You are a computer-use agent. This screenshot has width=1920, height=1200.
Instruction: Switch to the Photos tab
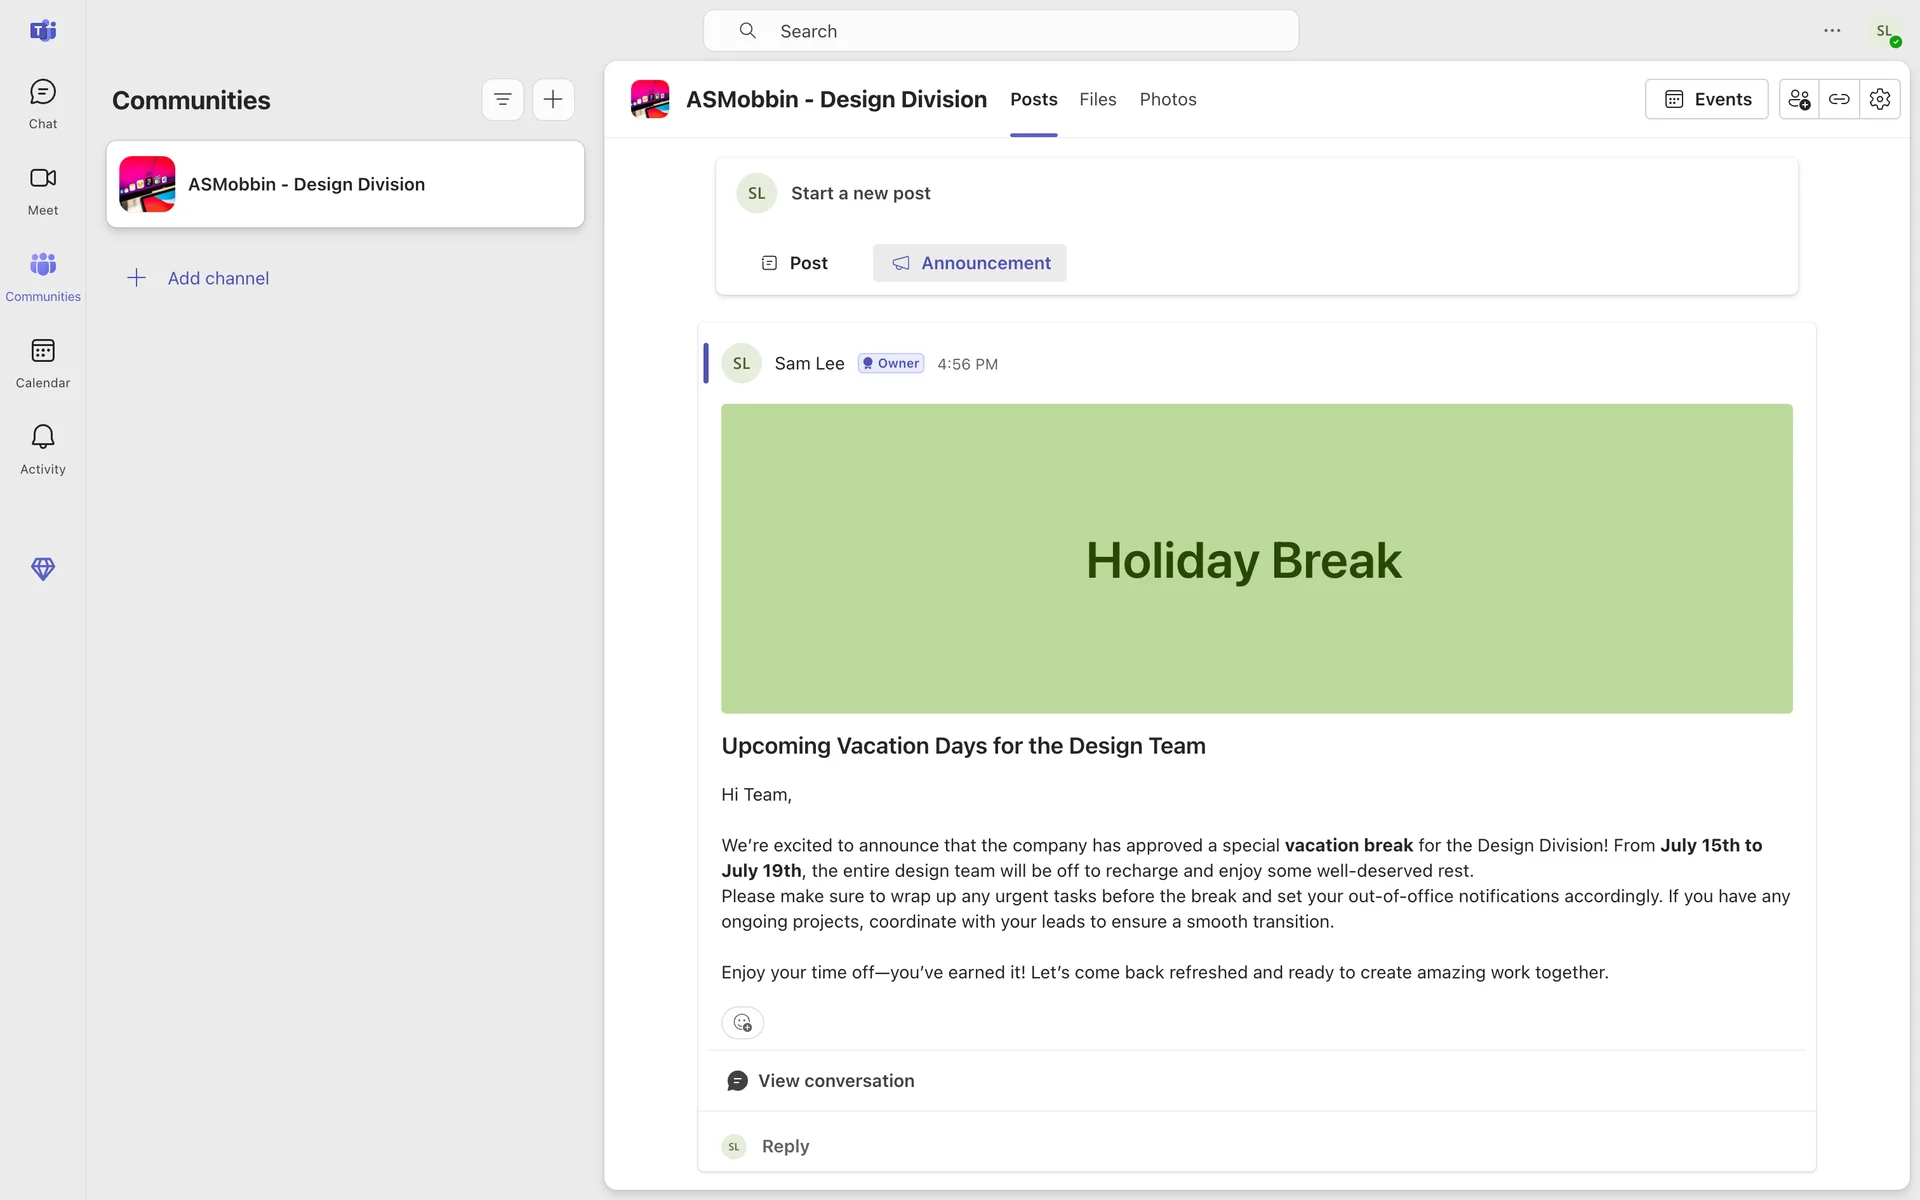pyautogui.click(x=1167, y=99)
